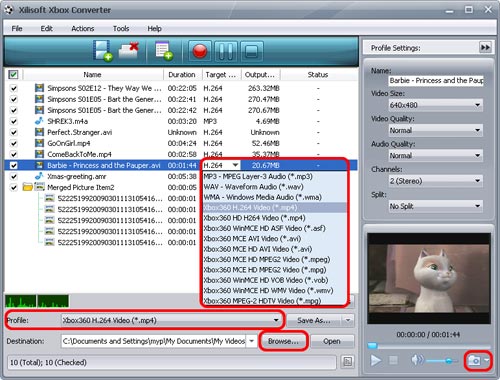Mute preview with the speaker icon
This screenshot has height=380, width=500.
pos(417,360)
